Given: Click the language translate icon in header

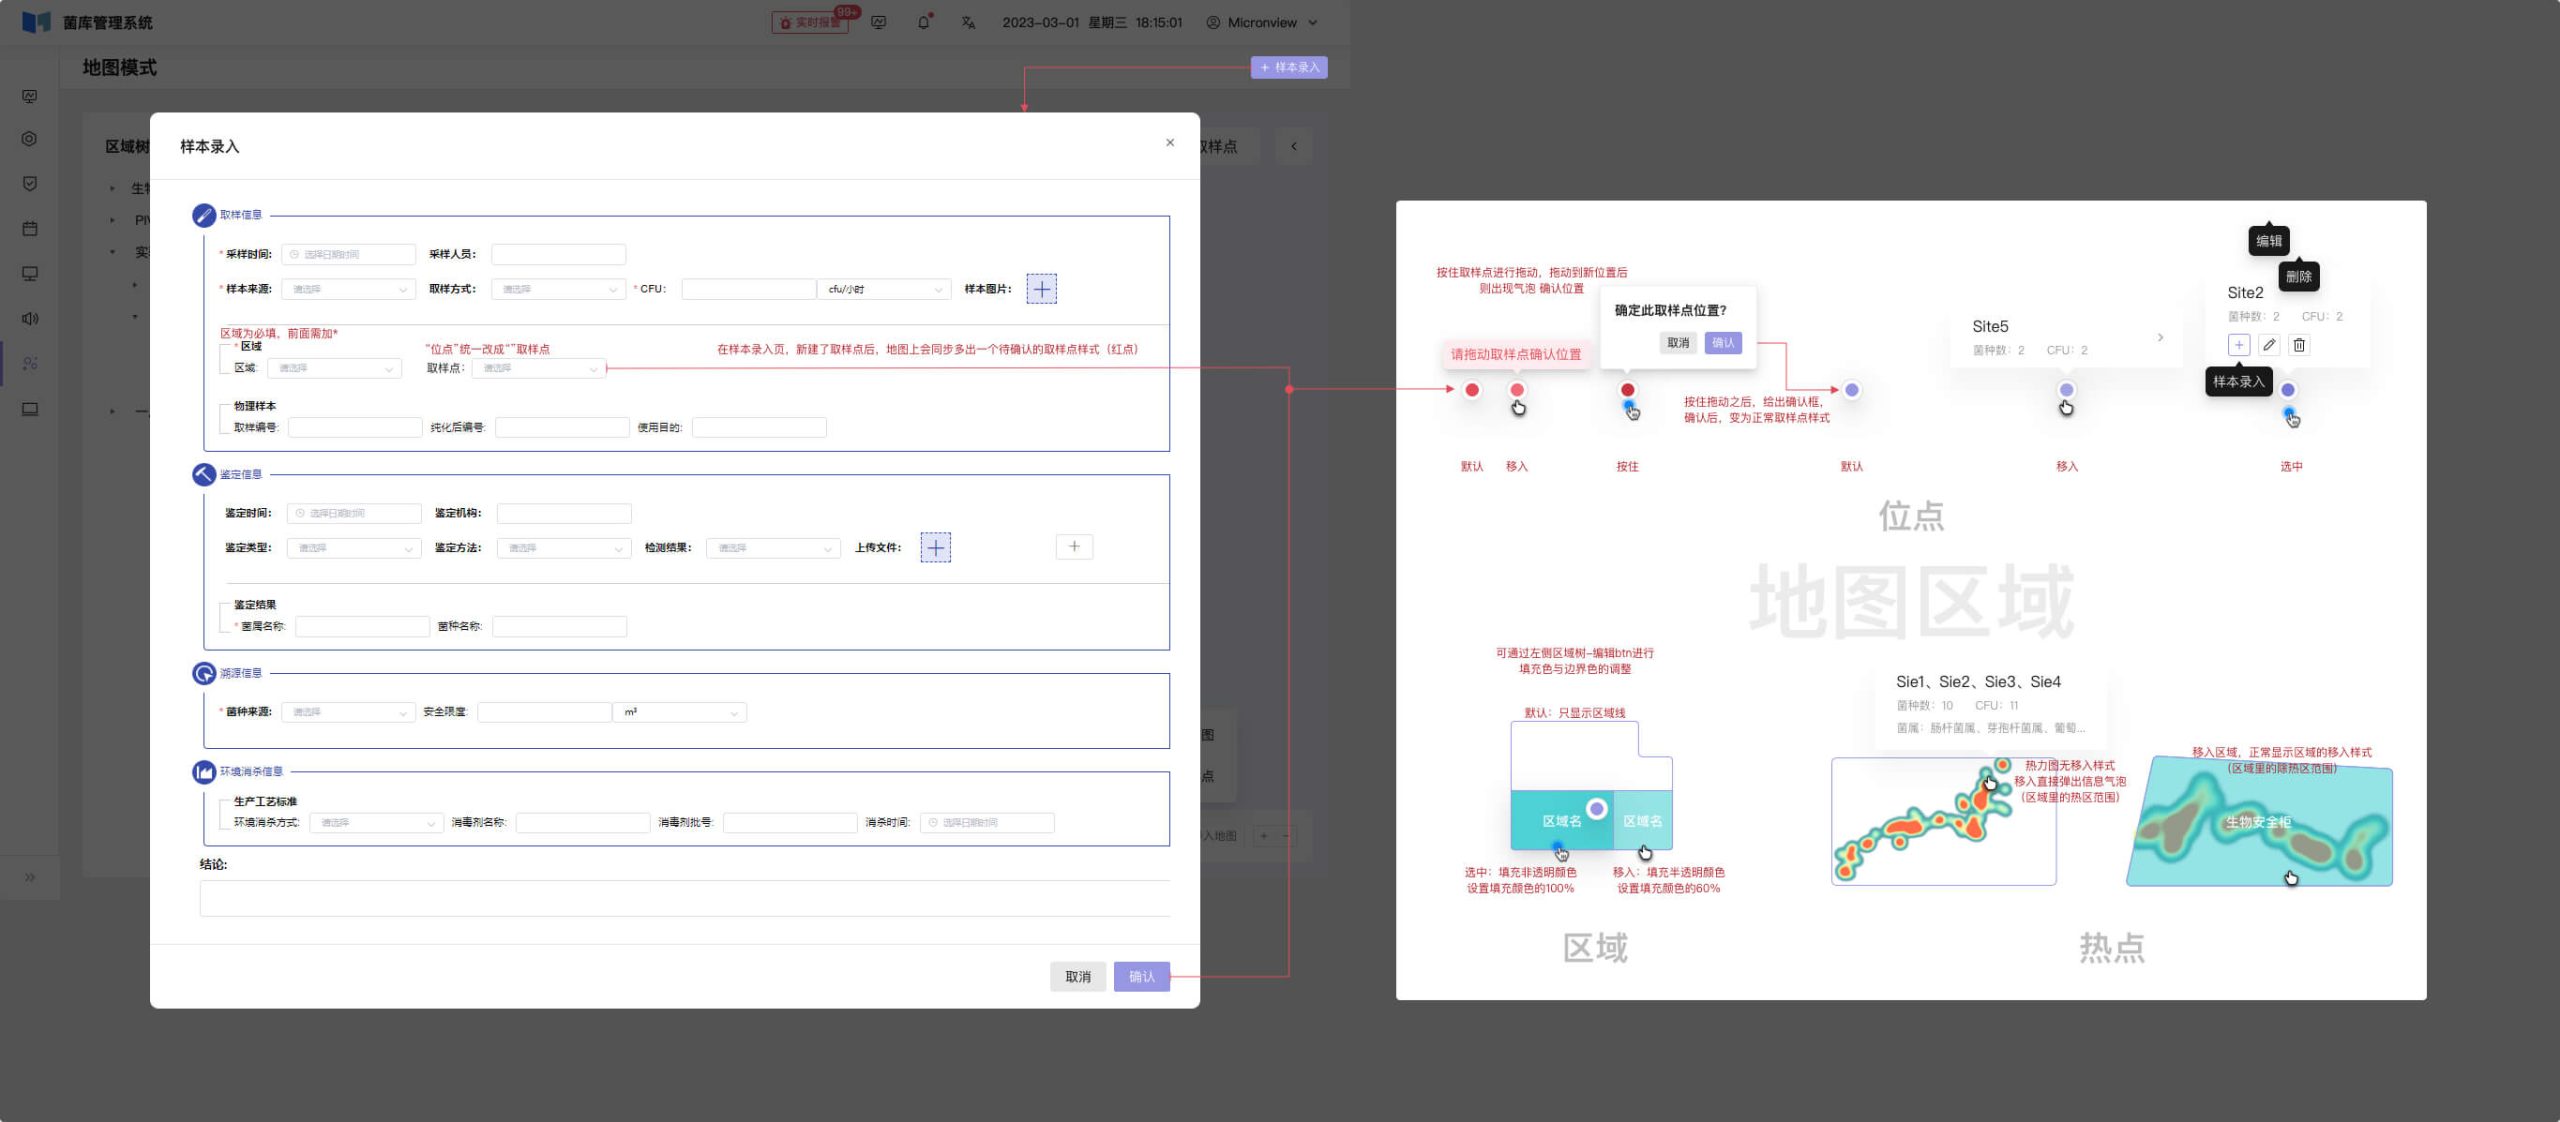Looking at the screenshot, I should pos(968,22).
